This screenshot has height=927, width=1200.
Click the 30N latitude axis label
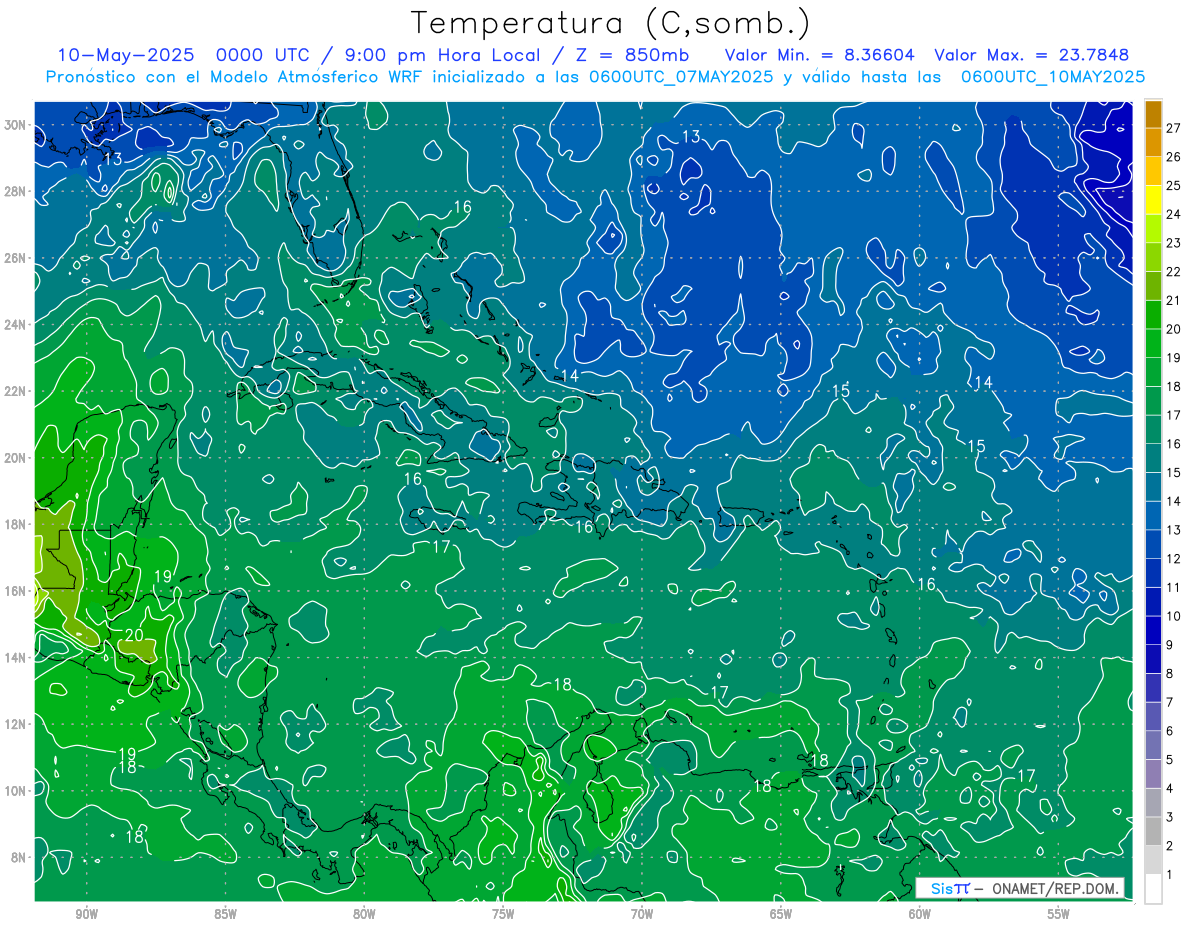point(17,124)
